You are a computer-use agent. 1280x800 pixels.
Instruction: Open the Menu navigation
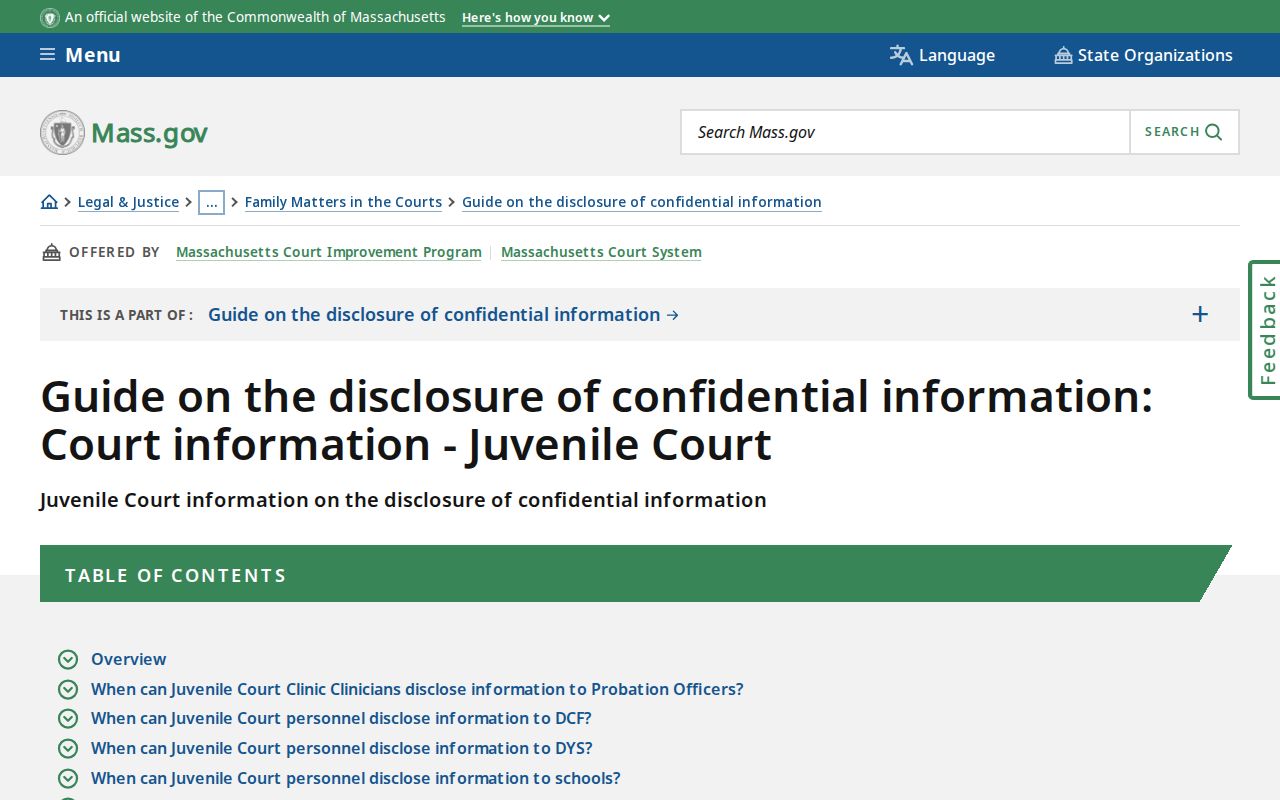[x=80, y=55]
